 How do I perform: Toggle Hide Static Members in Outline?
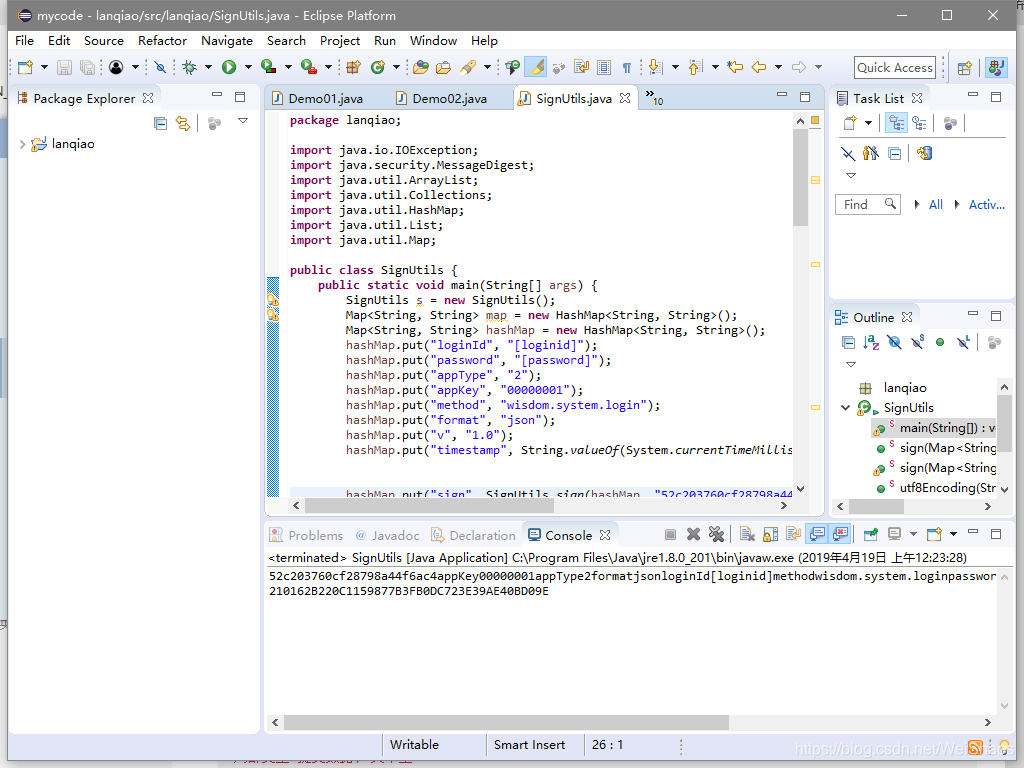click(x=918, y=342)
